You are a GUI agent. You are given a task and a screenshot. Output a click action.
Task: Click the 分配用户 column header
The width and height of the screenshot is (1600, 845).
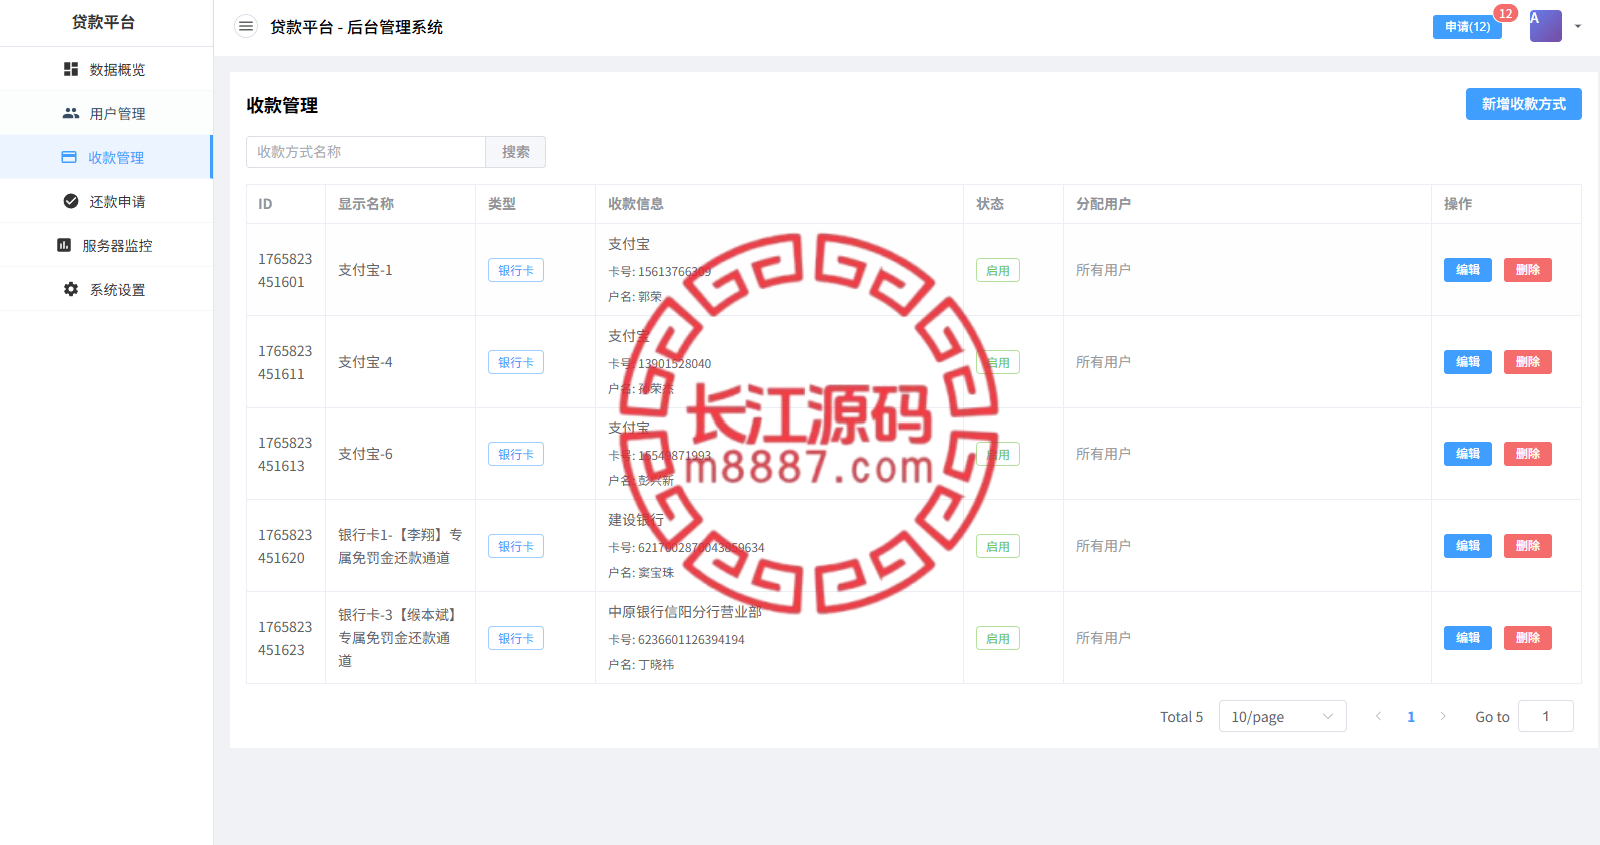coord(1104,204)
